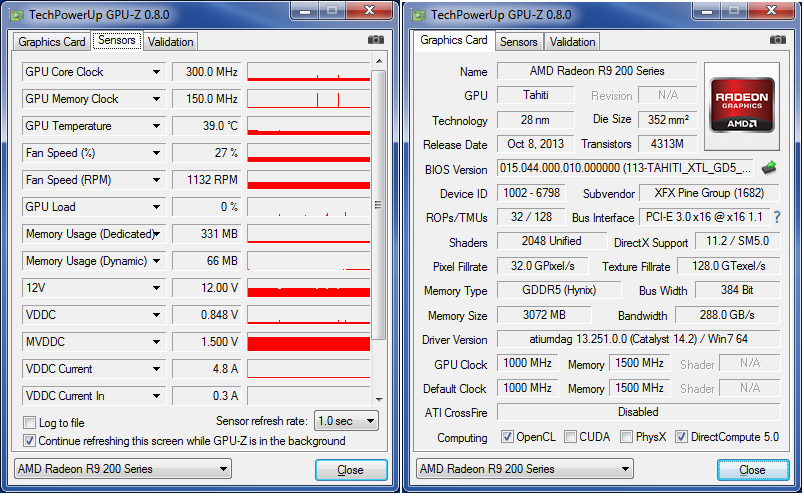Open the GPU selector dropdown in the Sensors window
This screenshot has width=804, height=496.
tap(123, 469)
